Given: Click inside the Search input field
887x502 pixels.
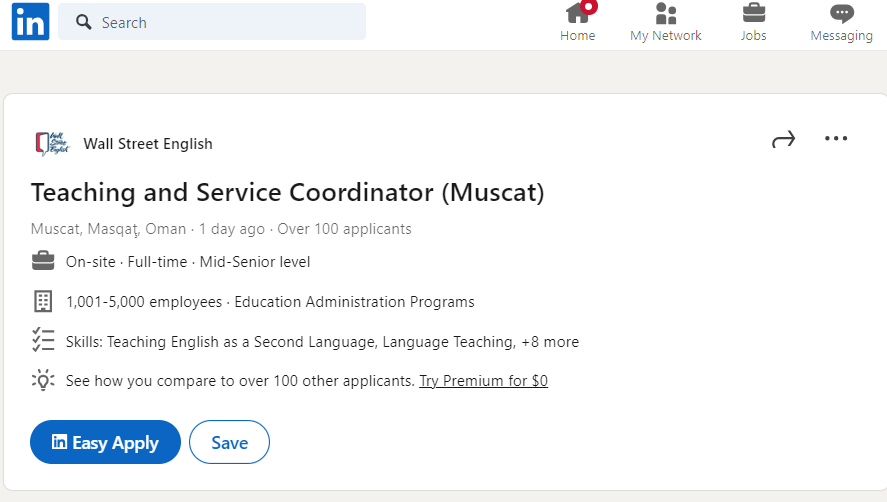Looking at the screenshot, I should click(x=212, y=22).
